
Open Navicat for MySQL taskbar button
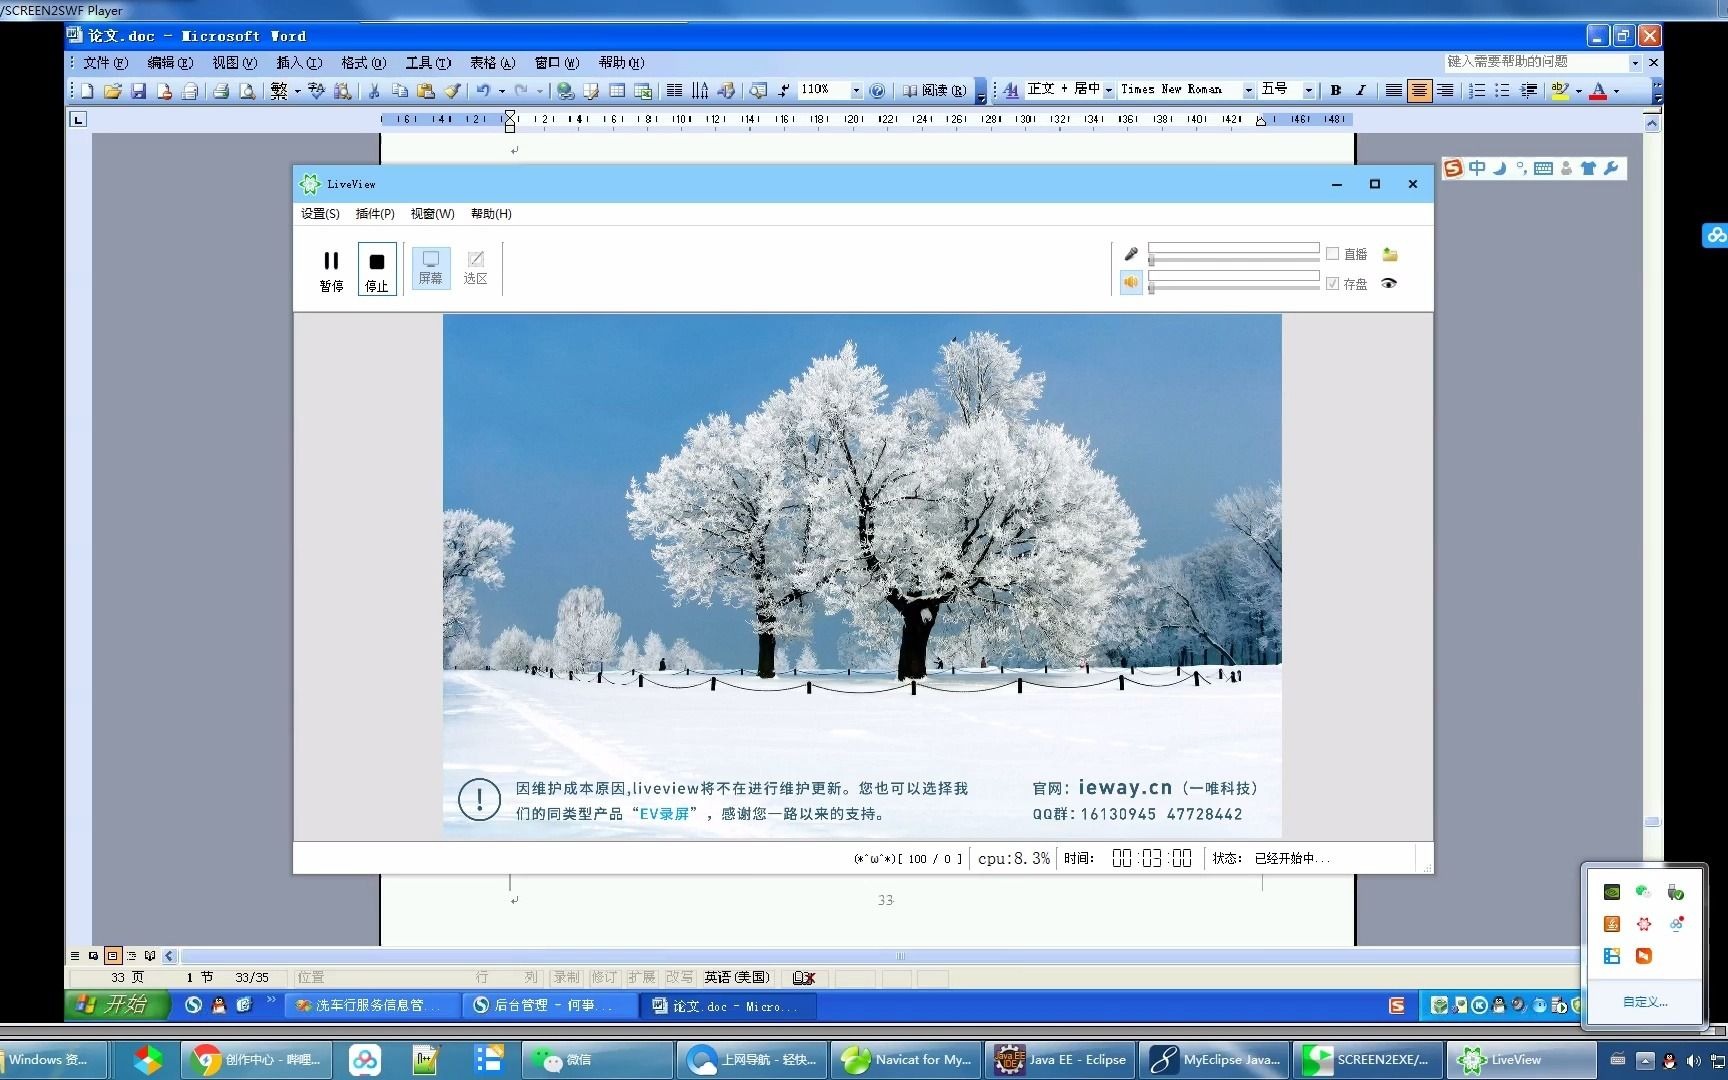(906, 1060)
